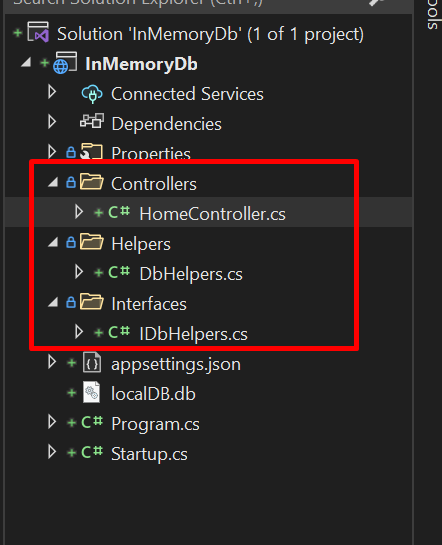Click the Dependencies icon
442x545 pixels.
(92, 121)
